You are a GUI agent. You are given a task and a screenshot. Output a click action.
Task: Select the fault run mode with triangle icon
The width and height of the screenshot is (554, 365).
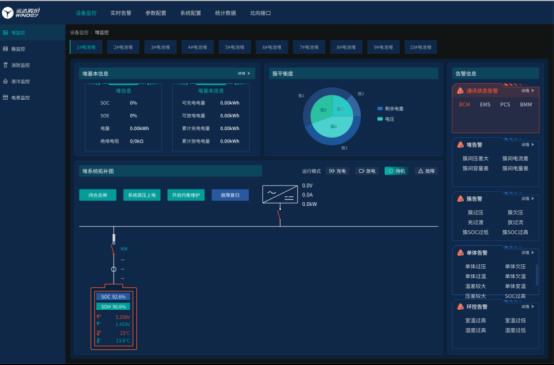(426, 171)
